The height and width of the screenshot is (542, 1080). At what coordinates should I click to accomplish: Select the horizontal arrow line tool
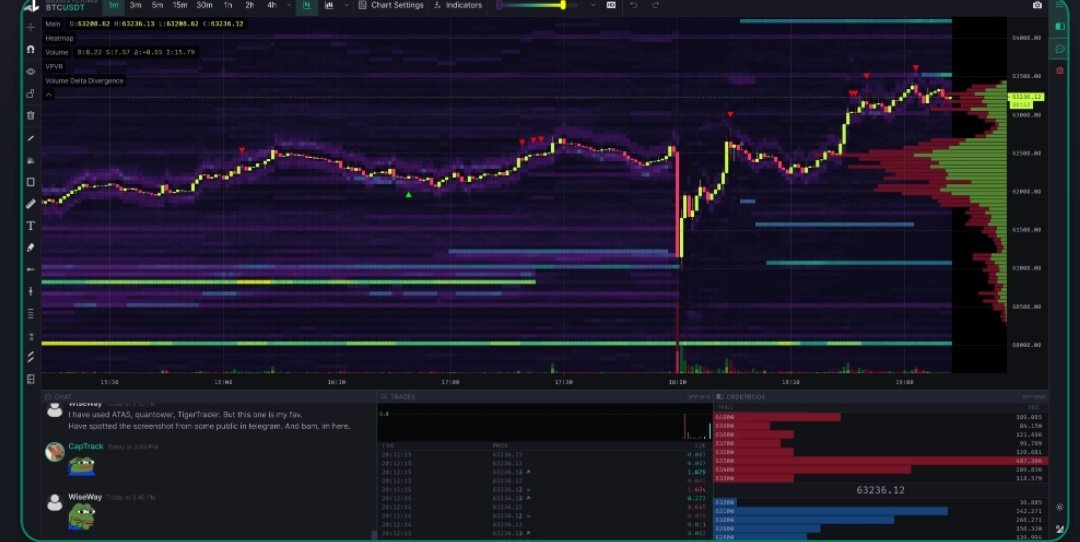click(x=30, y=269)
